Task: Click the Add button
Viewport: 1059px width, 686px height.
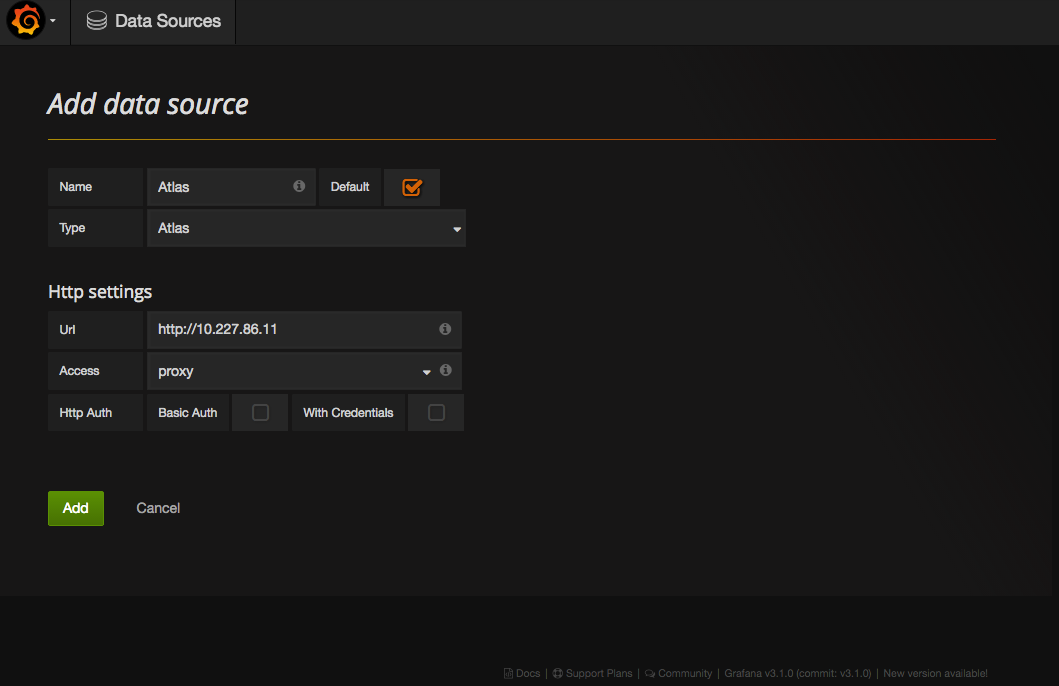Action: tap(75, 508)
